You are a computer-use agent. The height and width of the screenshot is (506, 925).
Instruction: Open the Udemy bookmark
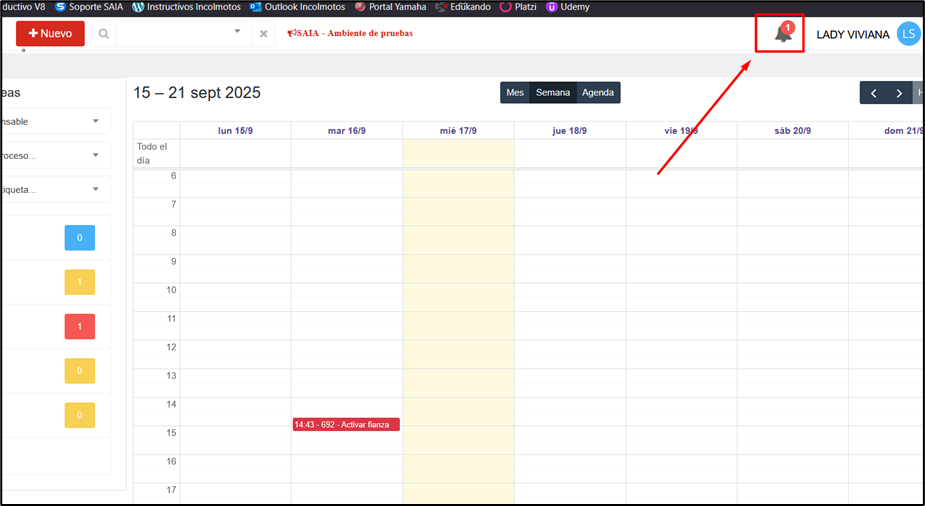point(568,7)
